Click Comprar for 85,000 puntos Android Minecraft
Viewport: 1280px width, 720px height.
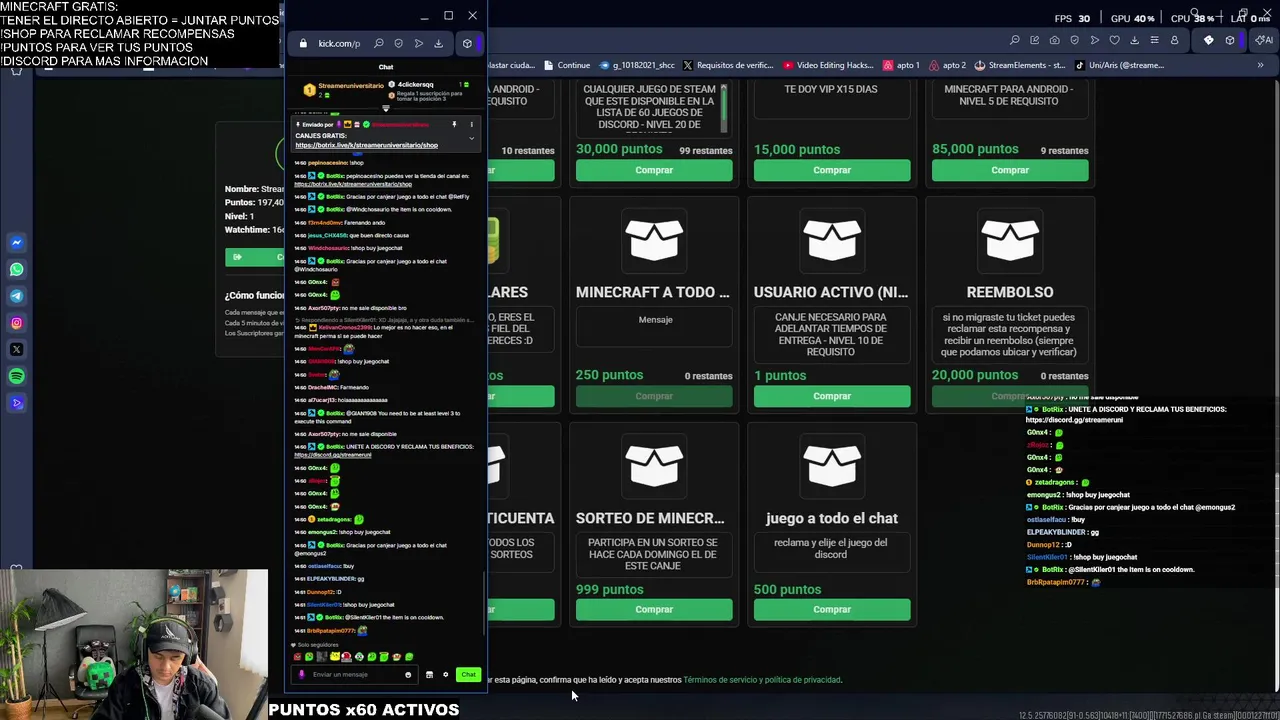pyautogui.click(x=1010, y=170)
